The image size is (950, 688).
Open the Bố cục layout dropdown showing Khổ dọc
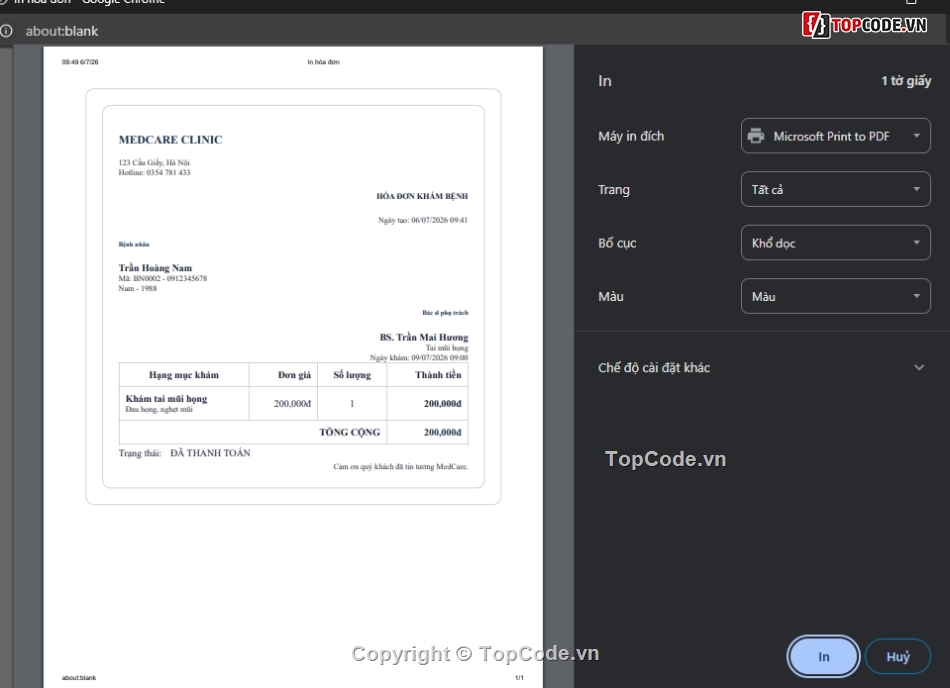pos(835,243)
